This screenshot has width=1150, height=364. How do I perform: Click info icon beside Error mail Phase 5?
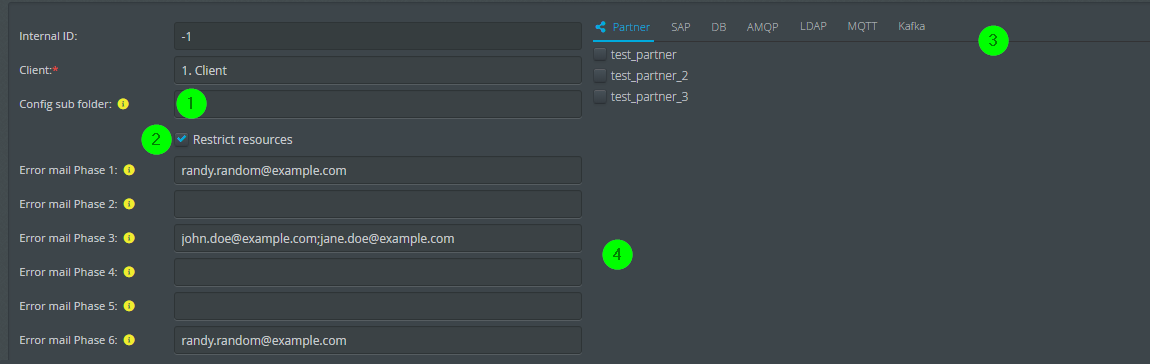[129, 306]
